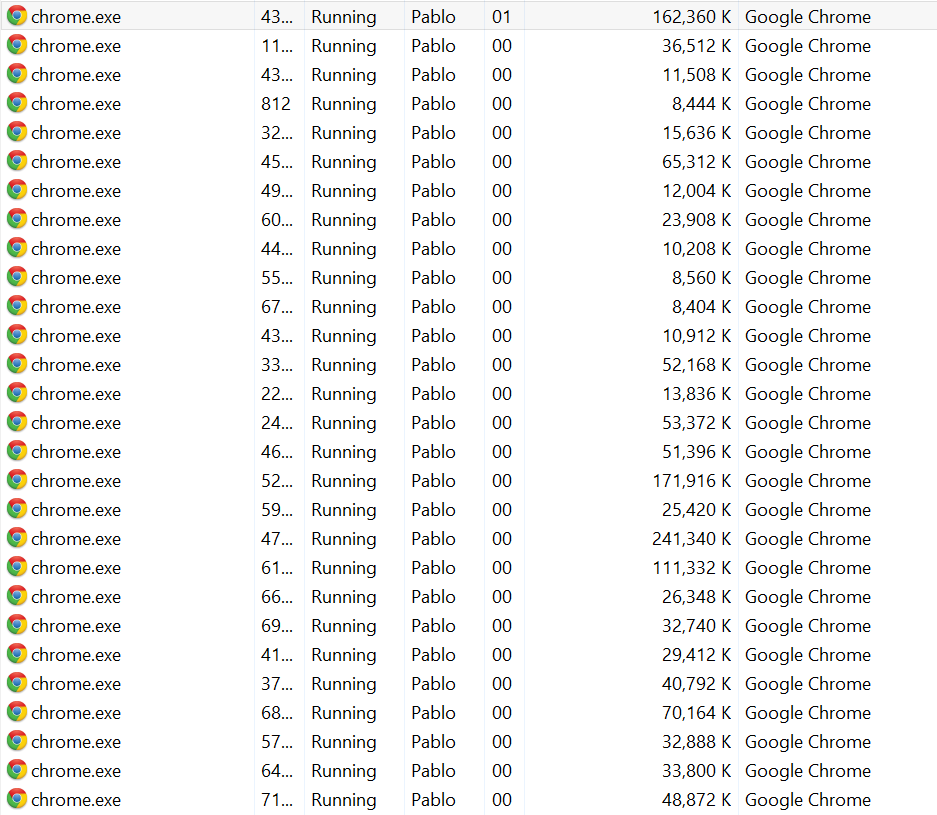Click chrome.exe name in the 8,560 K row

76,278
